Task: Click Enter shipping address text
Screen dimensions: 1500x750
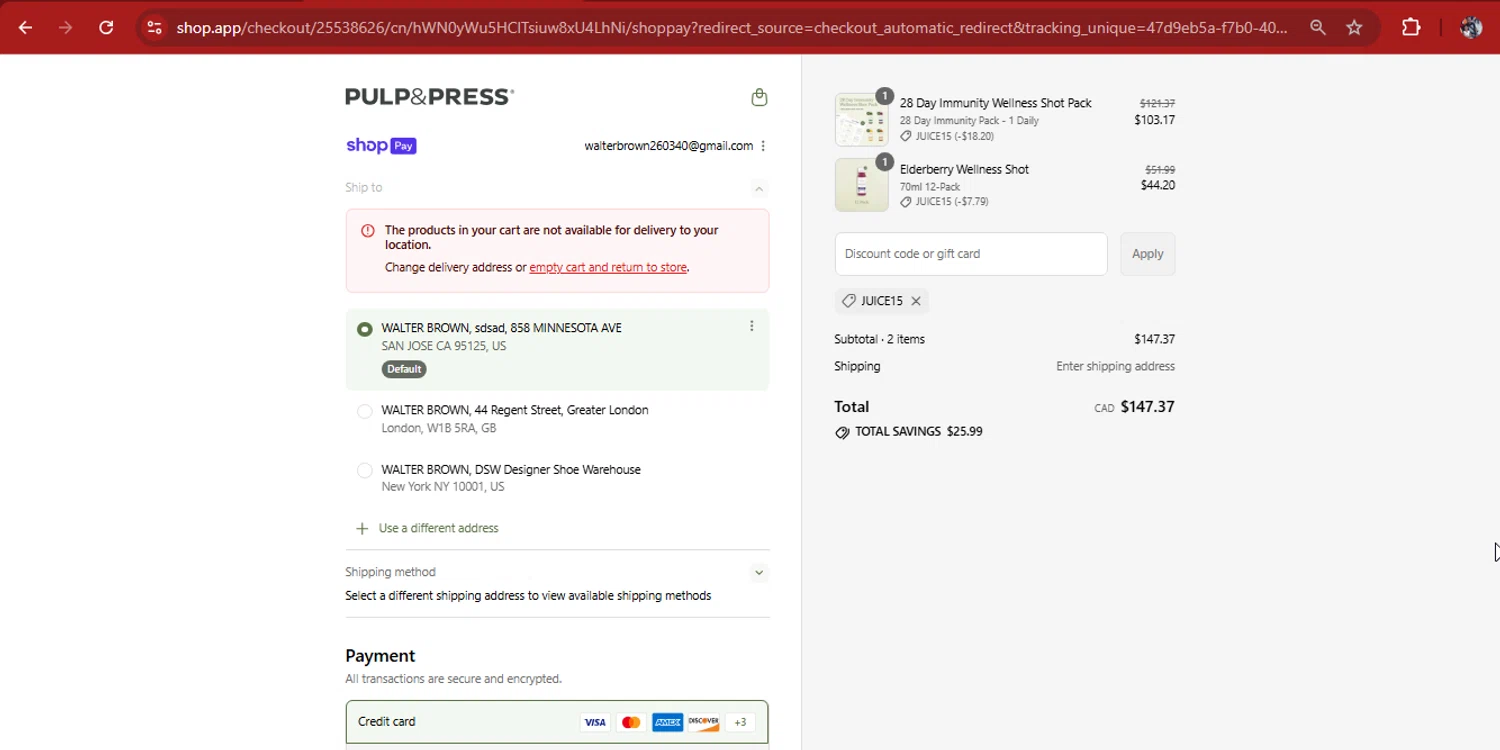Action: coord(1115,367)
